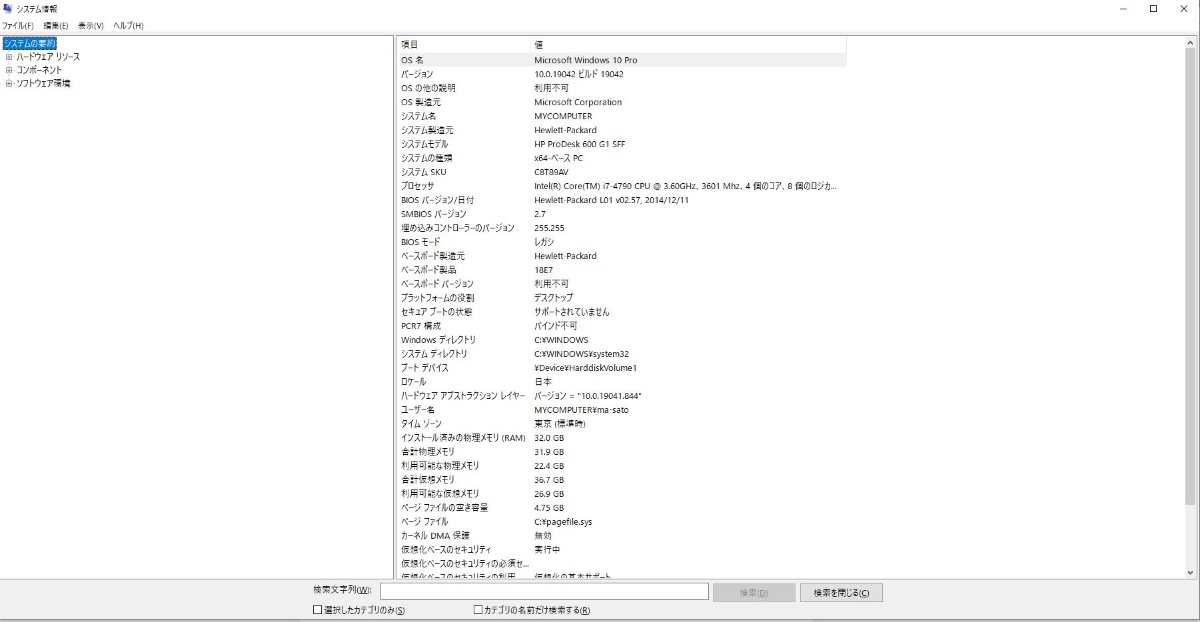Select ロケール row label
The height and width of the screenshot is (622, 1200).
(x=413, y=382)
